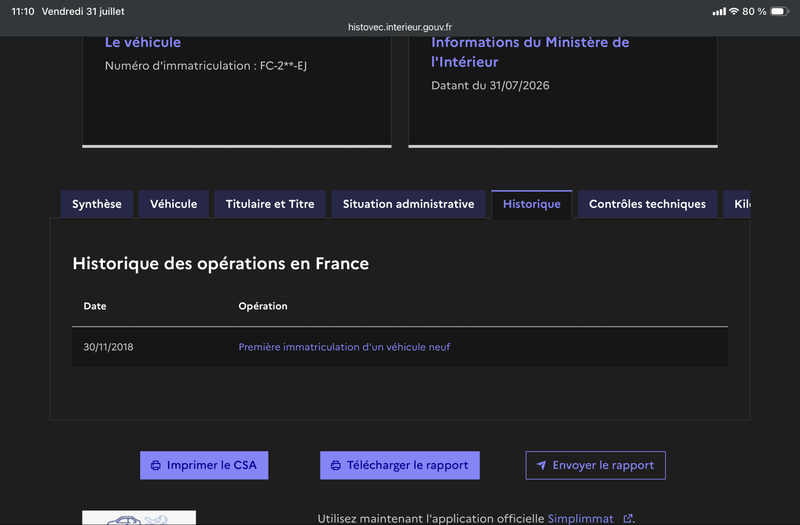Click the external link icon after Simplimmat
Image resolution: width=800 pixels, height=525 pixels.
628,519
